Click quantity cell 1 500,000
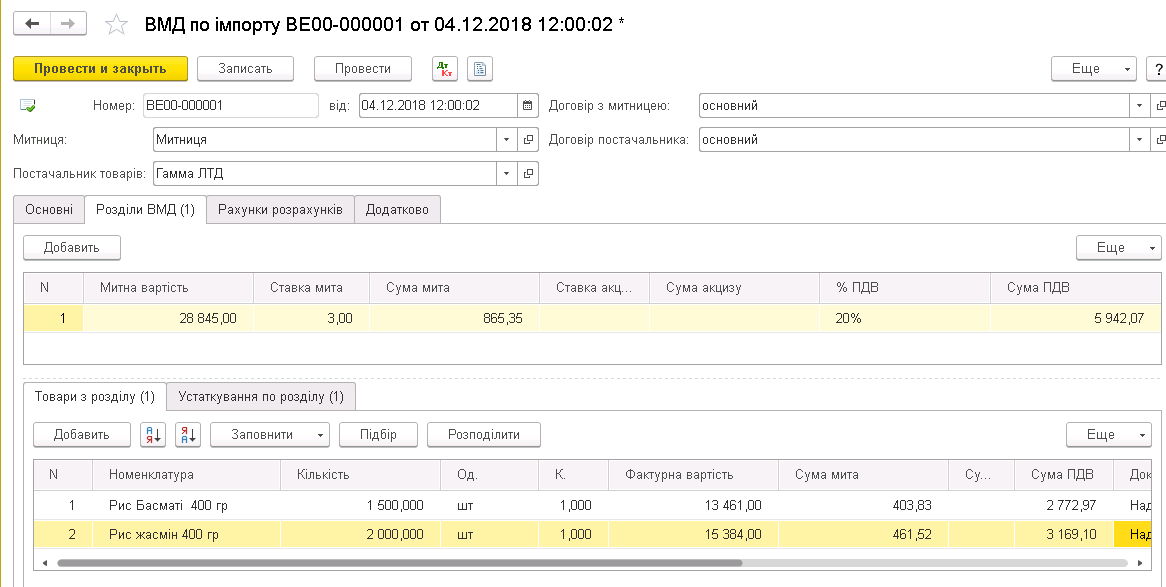This screenshot has width=1166, height=587. (360, 506)
